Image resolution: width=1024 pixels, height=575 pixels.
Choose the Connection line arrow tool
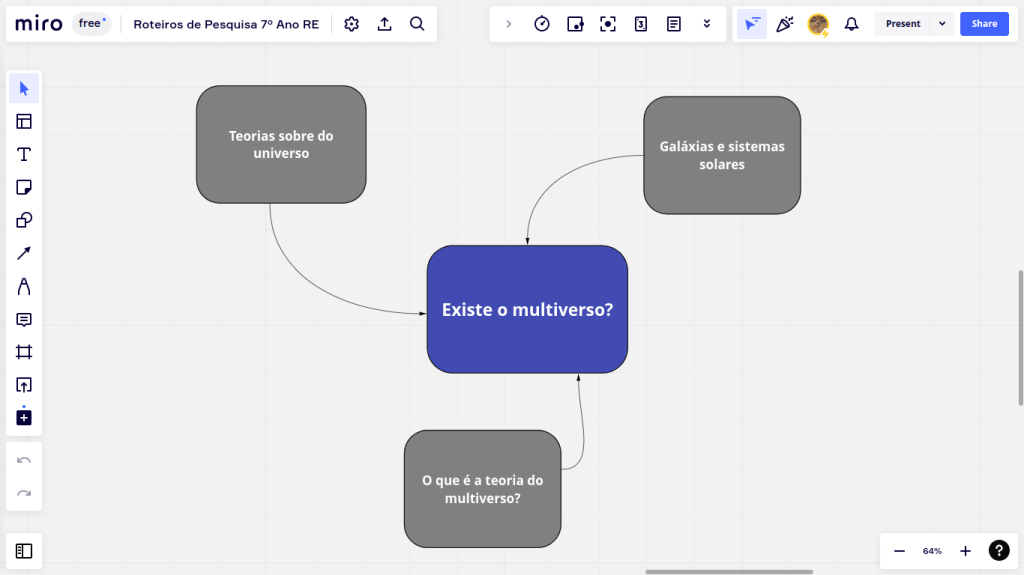click(x=24, y=253)
